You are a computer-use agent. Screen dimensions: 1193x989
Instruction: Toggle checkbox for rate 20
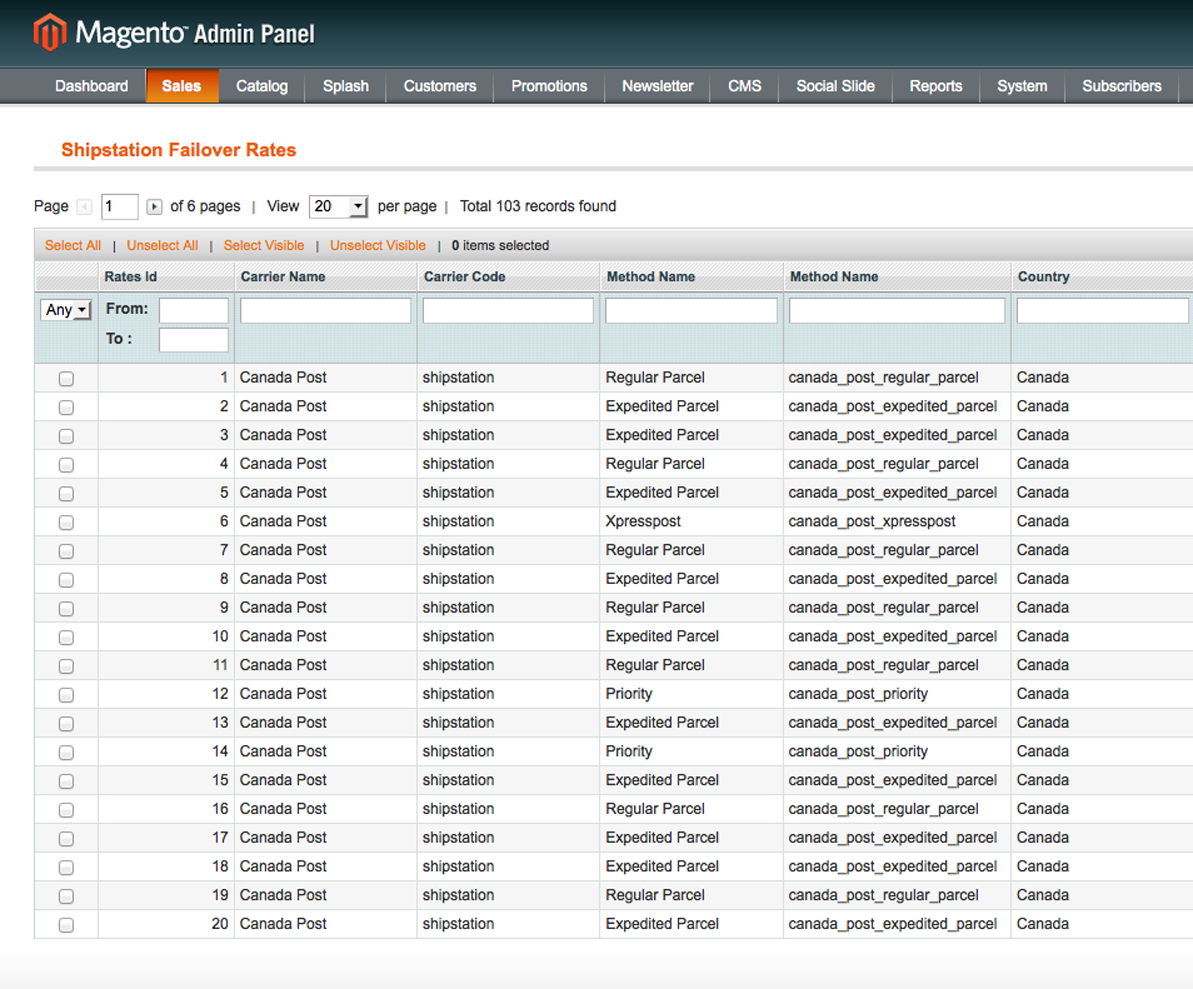66,925
